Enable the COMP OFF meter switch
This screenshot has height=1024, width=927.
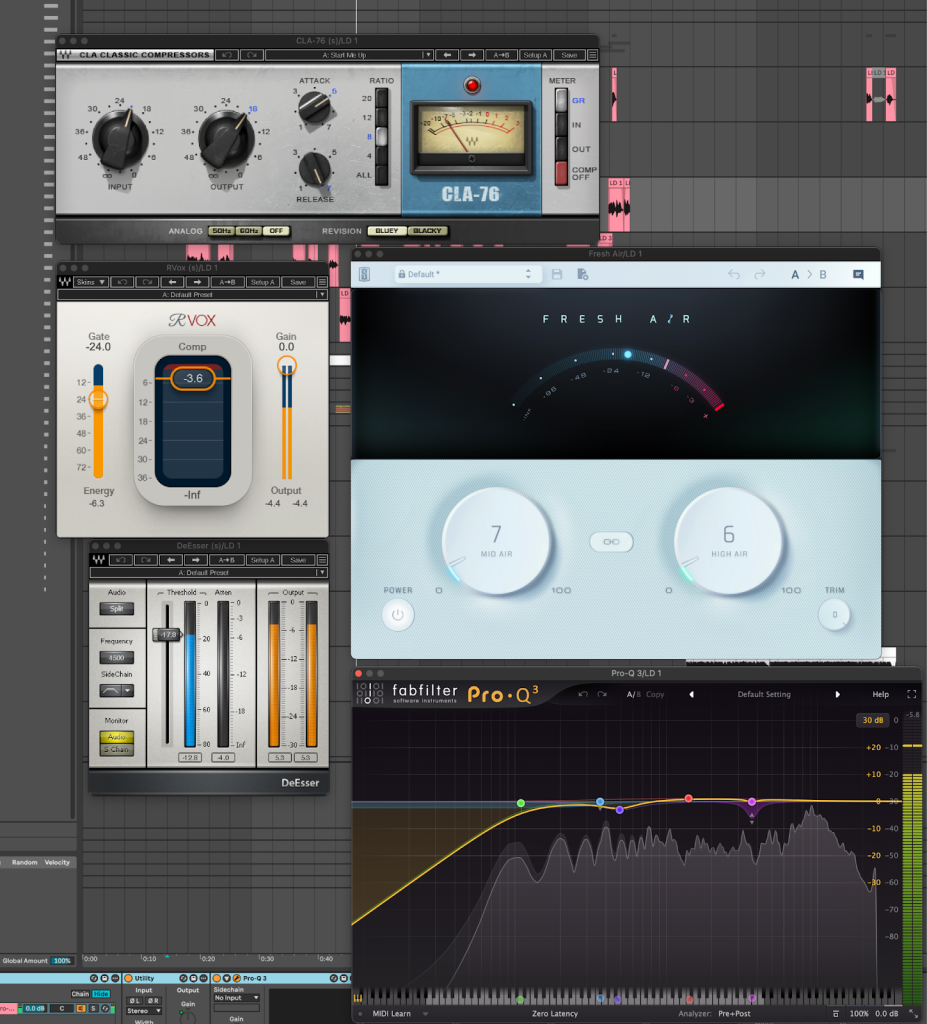(x=560, y=173)
